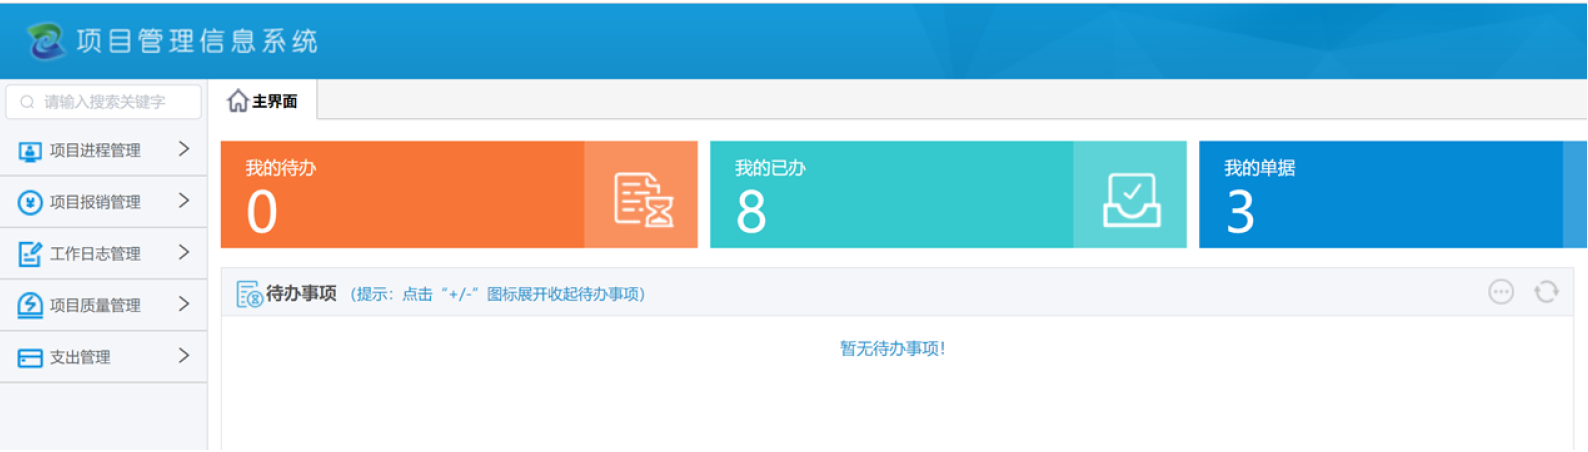Viewport: 1588px width, 452px height.
Task: Click the 暂无待办事项! message
Action: click(893, 348)
